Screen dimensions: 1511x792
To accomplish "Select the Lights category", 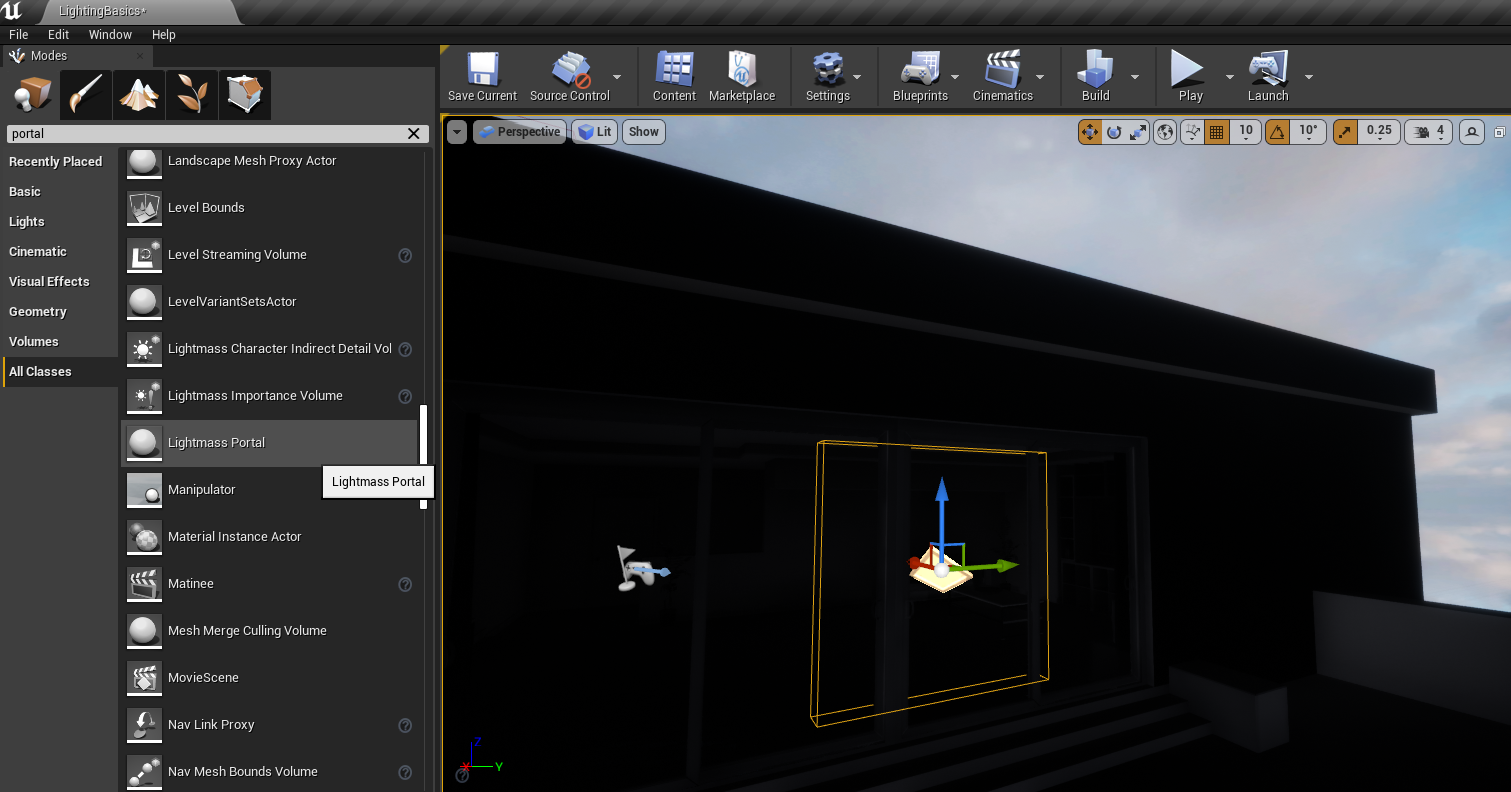I will (x=59, y=221).
